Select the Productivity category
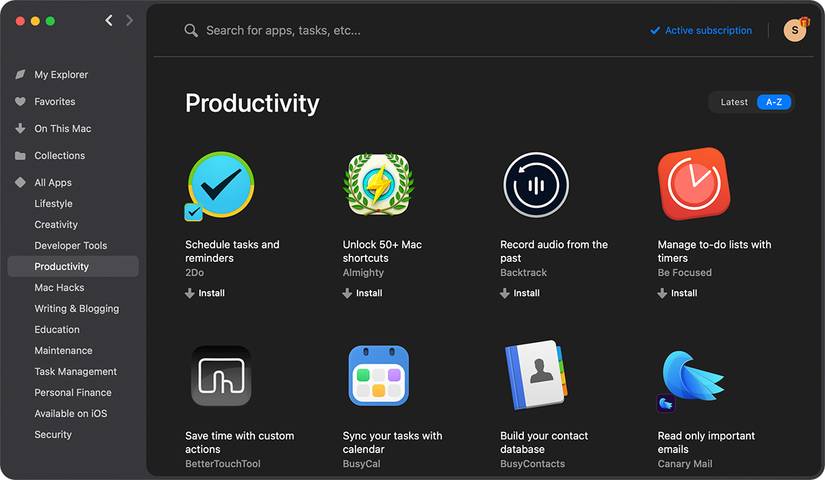 coord(73,266)
